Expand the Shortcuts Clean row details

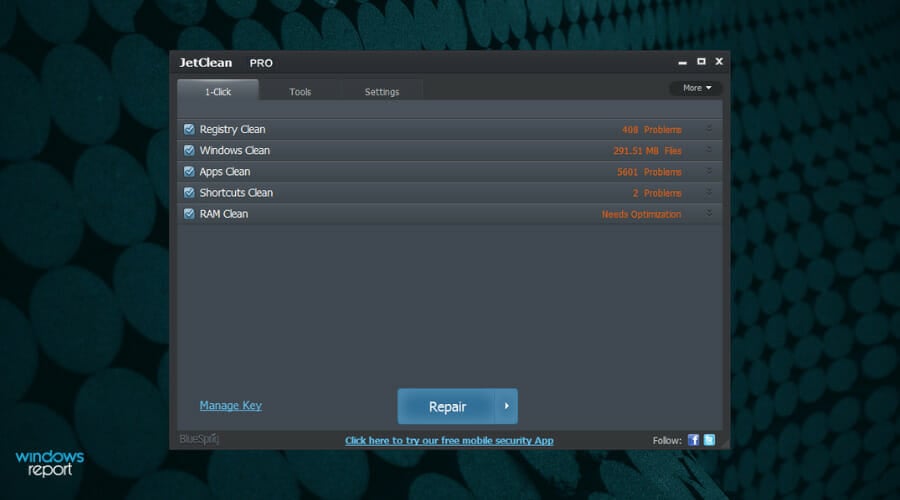[709, 192]
